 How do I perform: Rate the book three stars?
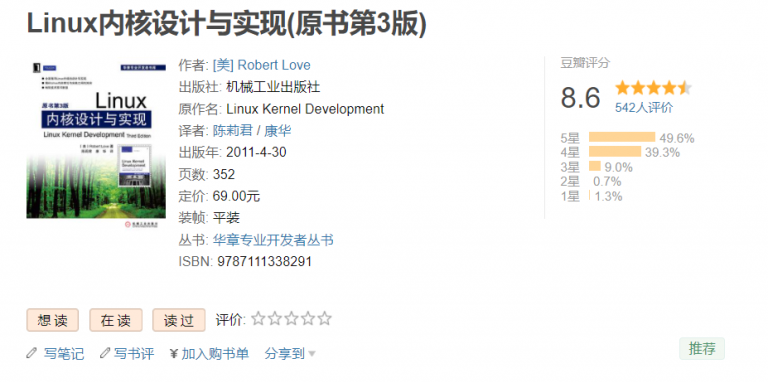tap(291, 319)
